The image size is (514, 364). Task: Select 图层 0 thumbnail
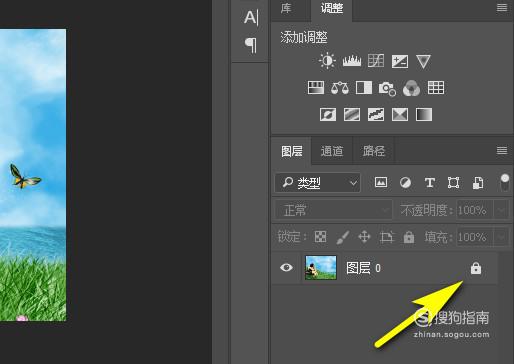click(321, 268)
